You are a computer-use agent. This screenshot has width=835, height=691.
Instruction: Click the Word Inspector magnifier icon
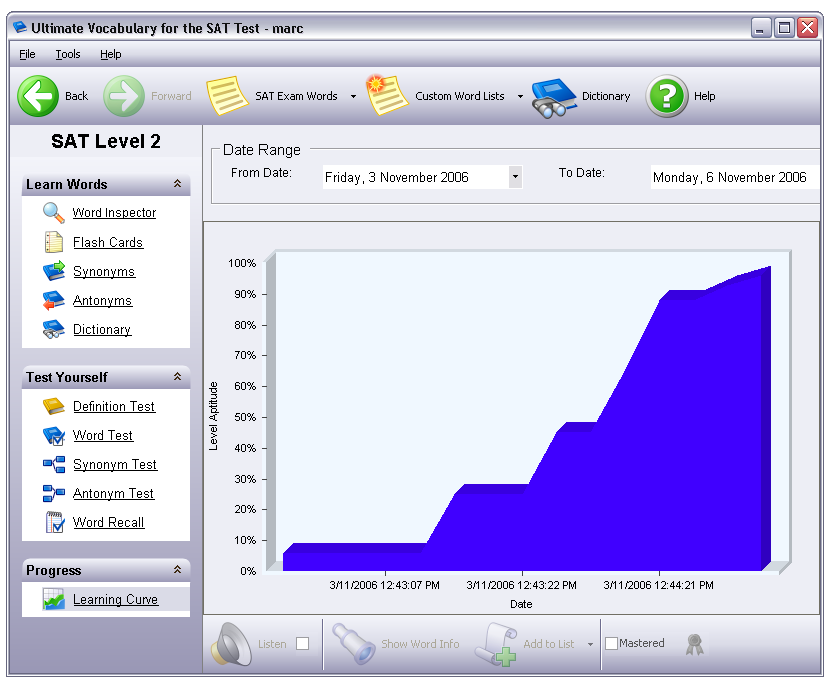pyautogui.click(x=54, y=213)
